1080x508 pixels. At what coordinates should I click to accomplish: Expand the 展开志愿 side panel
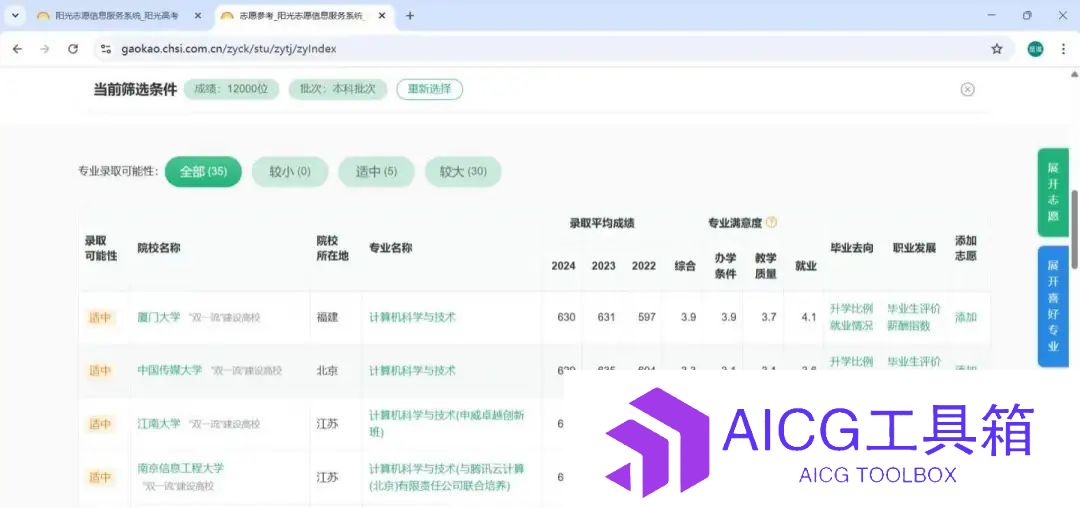[1053, 192]
